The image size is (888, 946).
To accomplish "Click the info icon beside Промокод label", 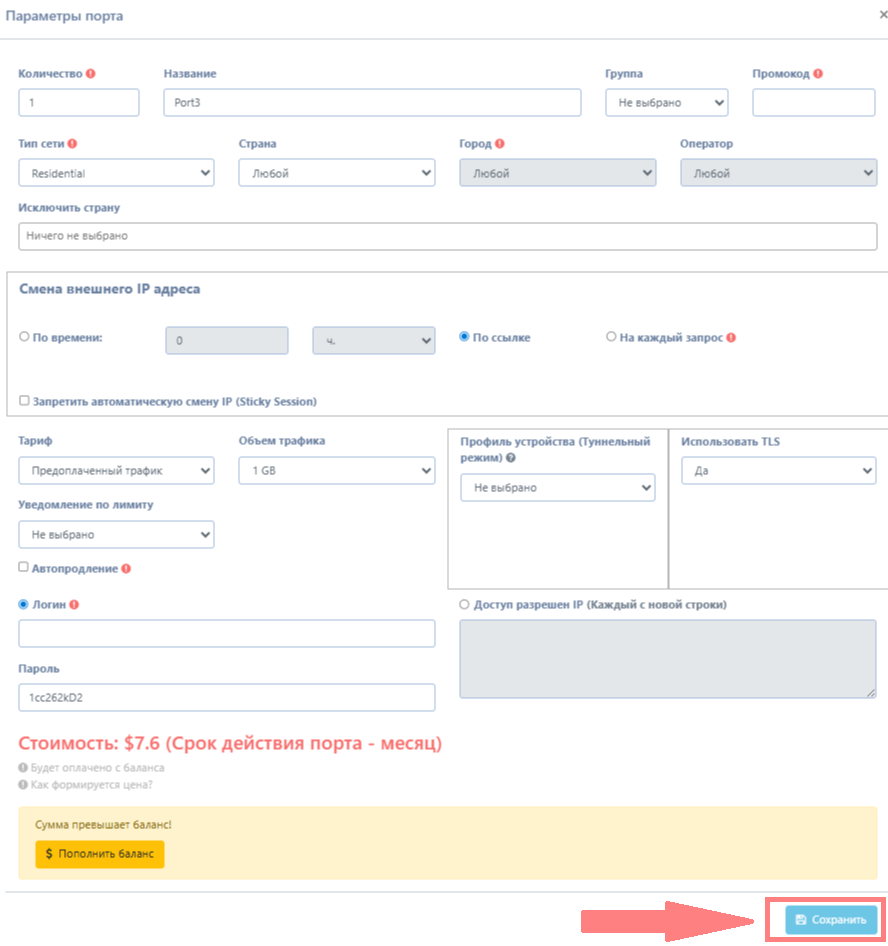I will tap(818, 74).
